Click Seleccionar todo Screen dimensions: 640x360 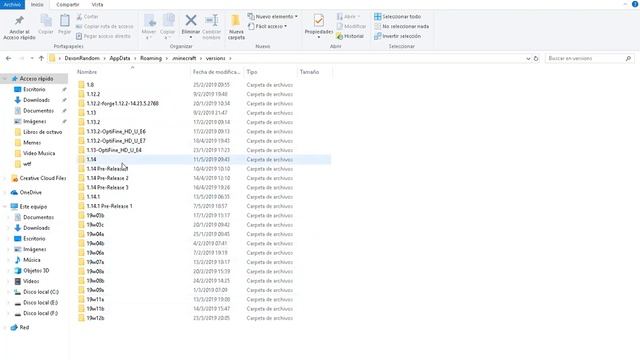coord(398,17)
